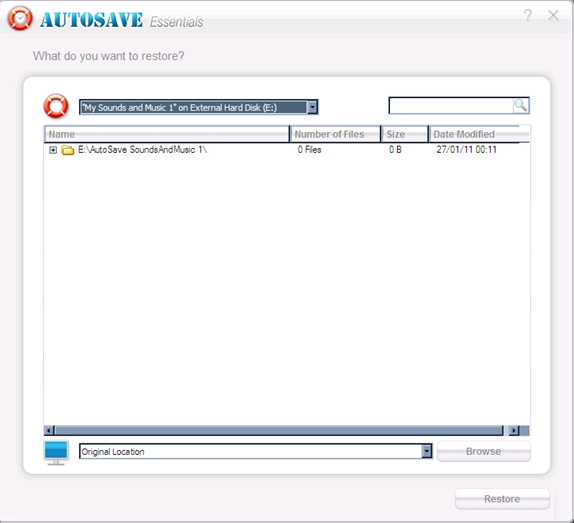
Task: Open help via the question mark icon
Action: click(528, 15)
